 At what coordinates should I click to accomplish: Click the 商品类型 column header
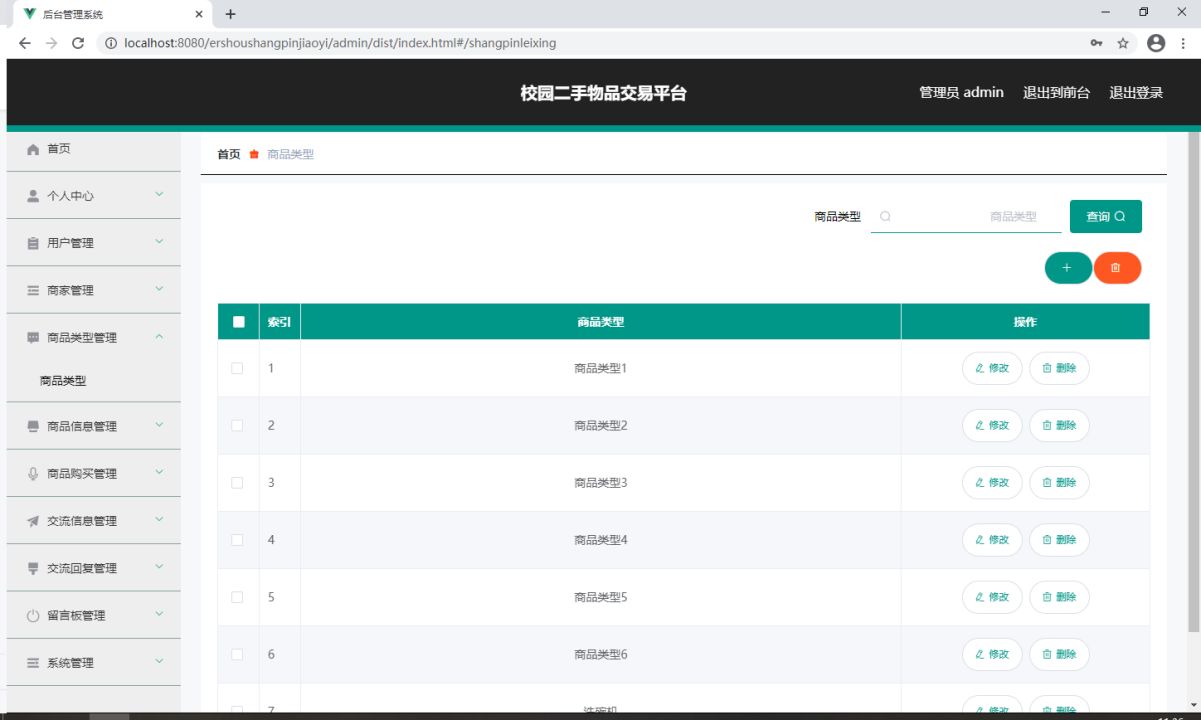click(x=600, y=322)
